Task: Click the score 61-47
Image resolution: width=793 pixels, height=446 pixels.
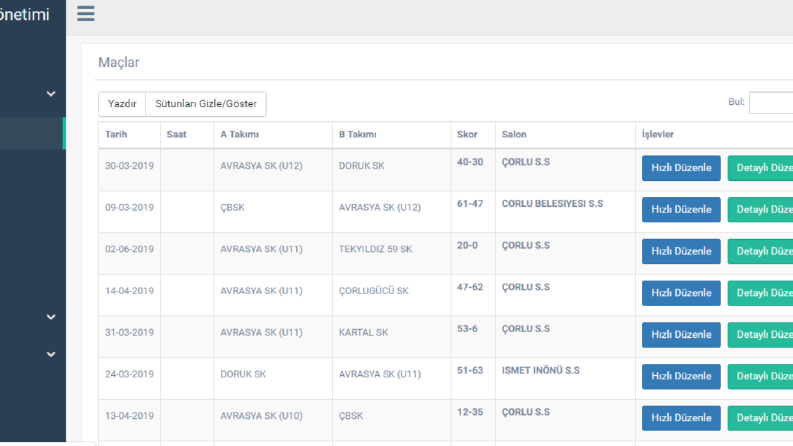Action: tap(470, 204)
